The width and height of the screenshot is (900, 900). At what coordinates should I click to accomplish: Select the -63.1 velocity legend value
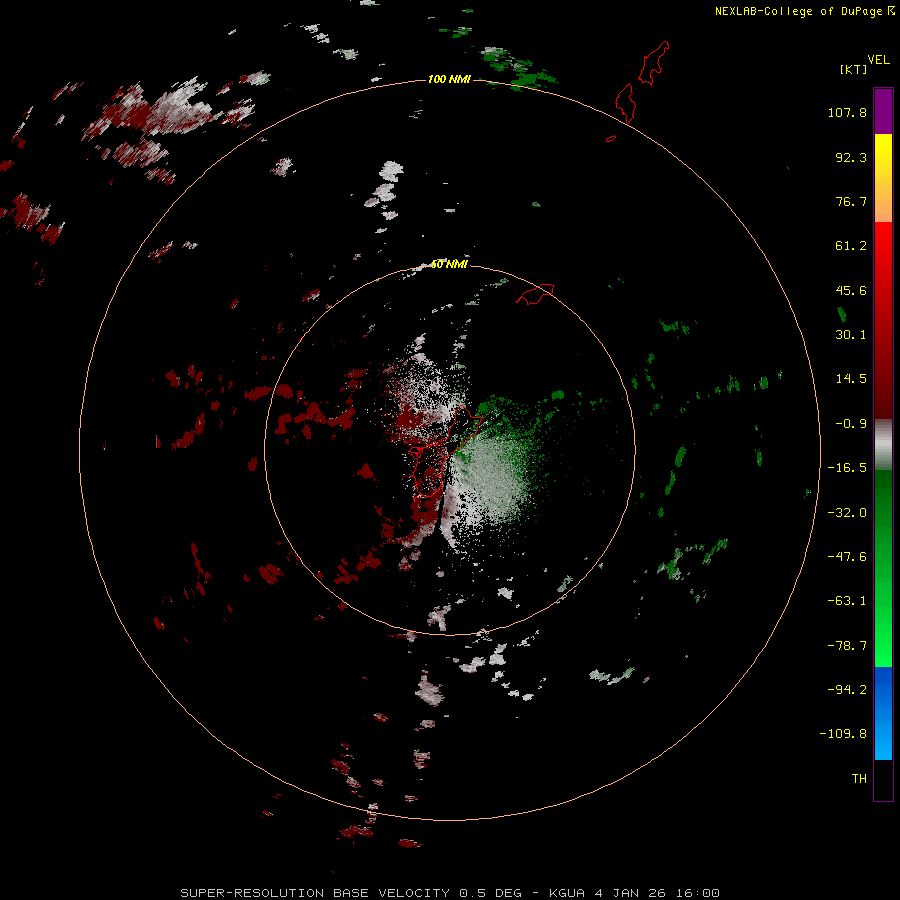pyautogui.click(x=847, y=601)
